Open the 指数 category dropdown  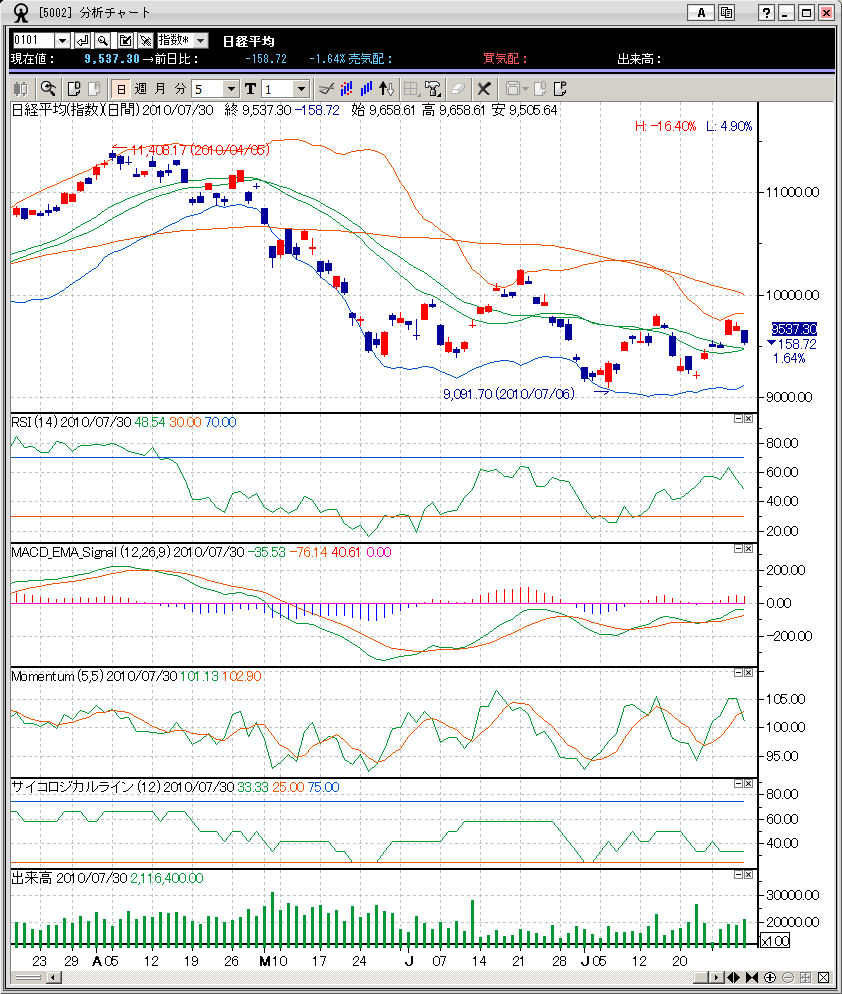(x=200, y=40)
